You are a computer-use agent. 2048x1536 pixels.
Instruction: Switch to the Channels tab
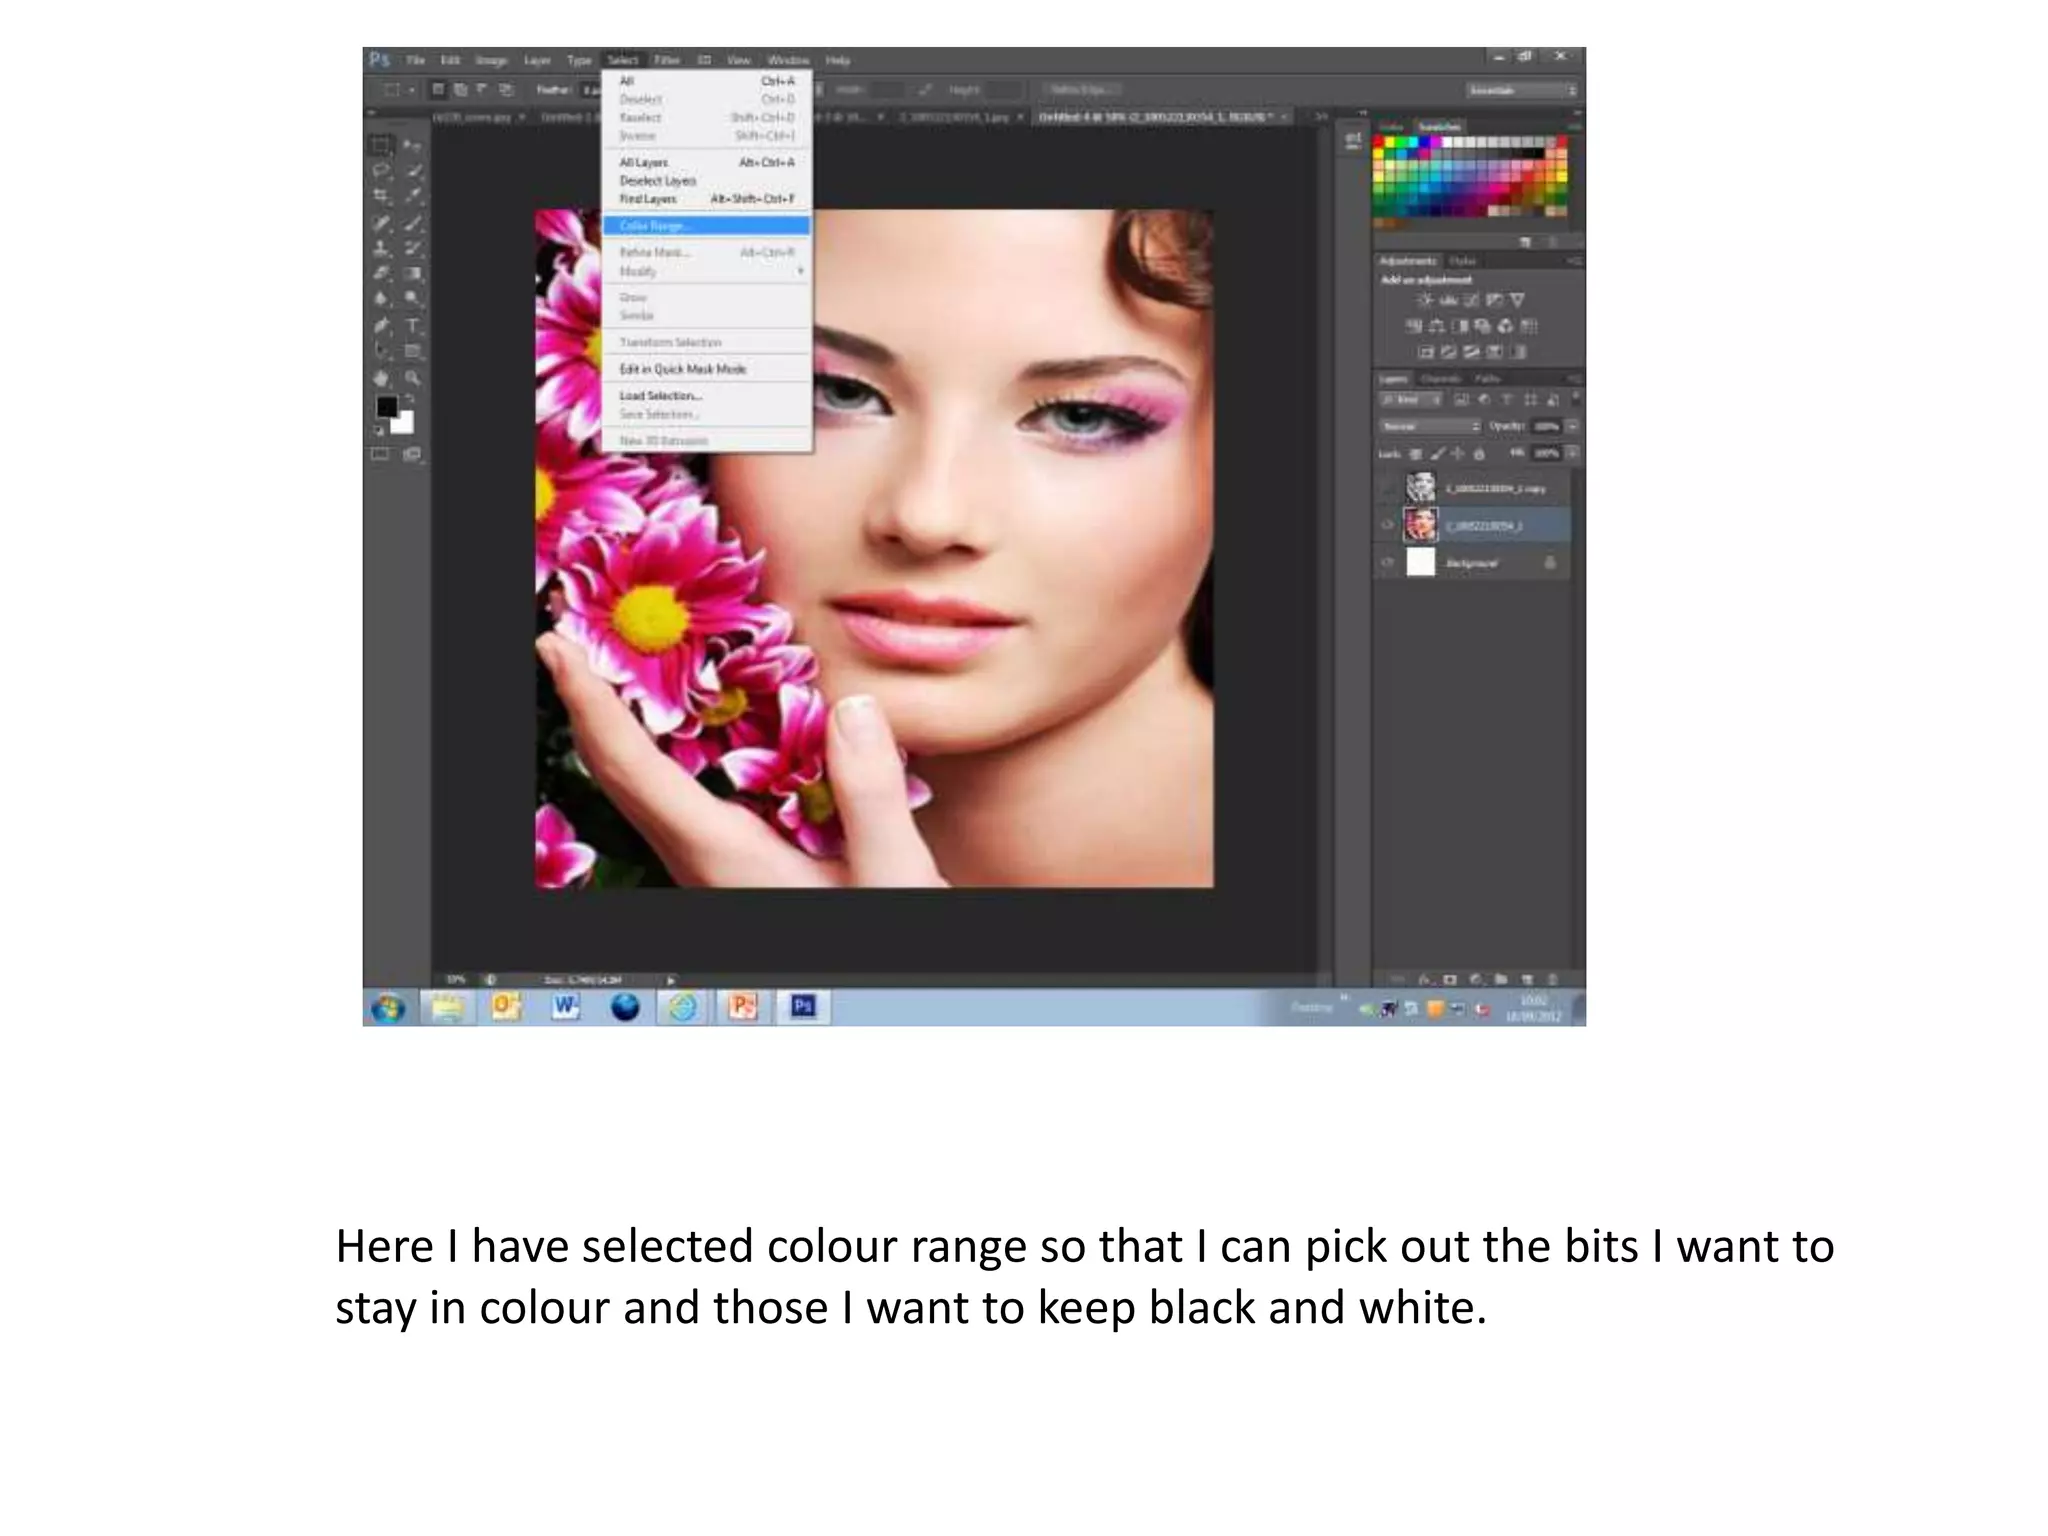pos(1440,379)
